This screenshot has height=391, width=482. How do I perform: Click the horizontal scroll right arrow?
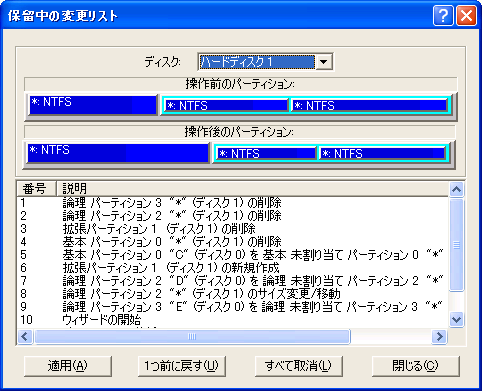pos(439,336)
